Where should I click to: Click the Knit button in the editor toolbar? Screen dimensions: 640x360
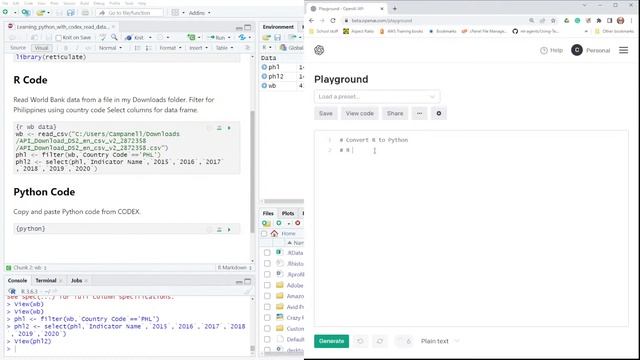(136, 37)
